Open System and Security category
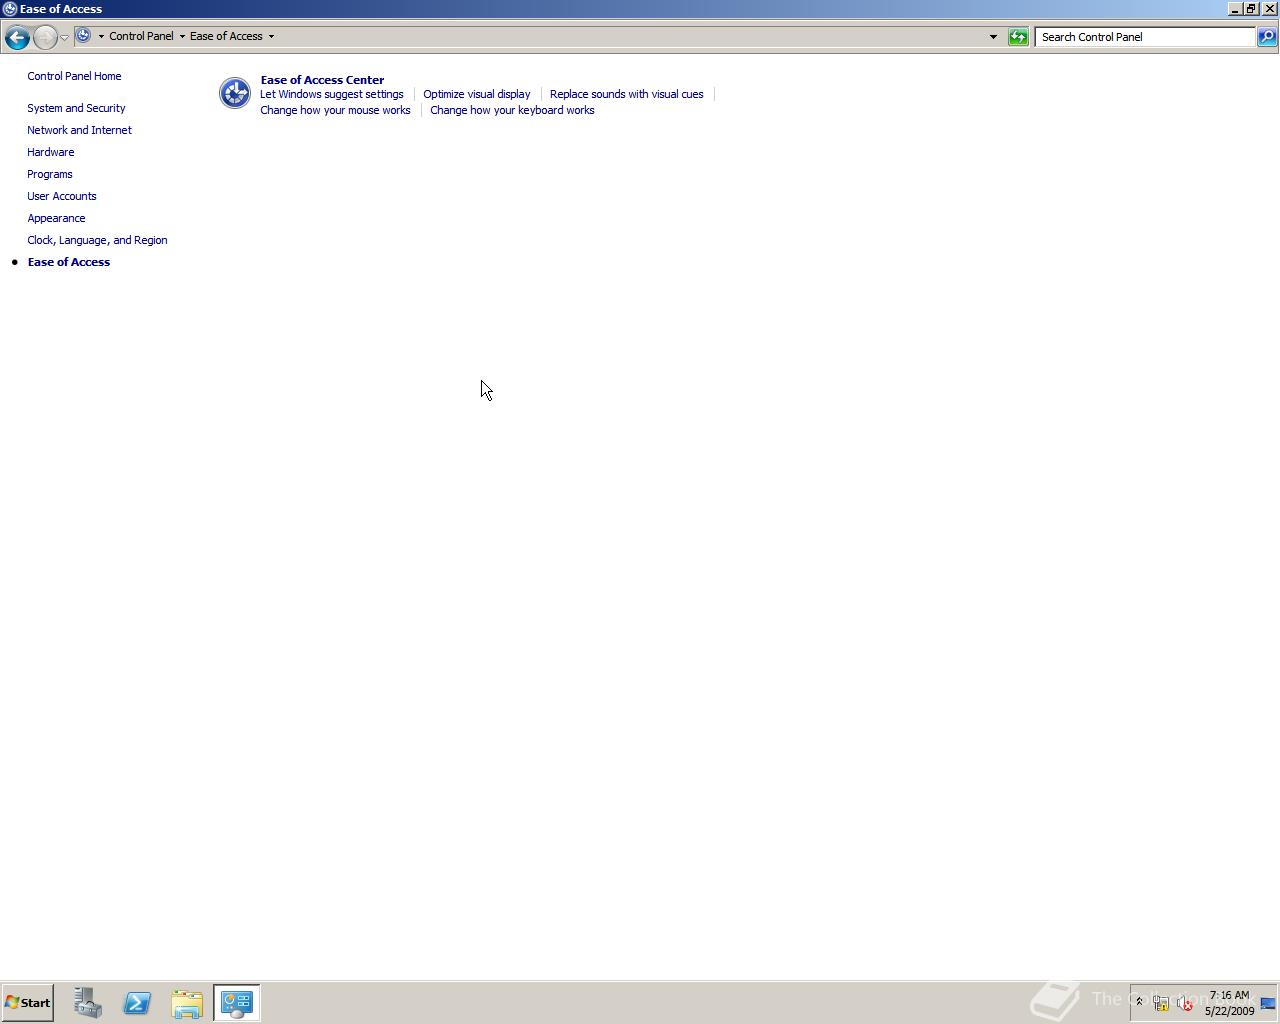Viewport: 1280px width, 1024px height. click(76, 108)
